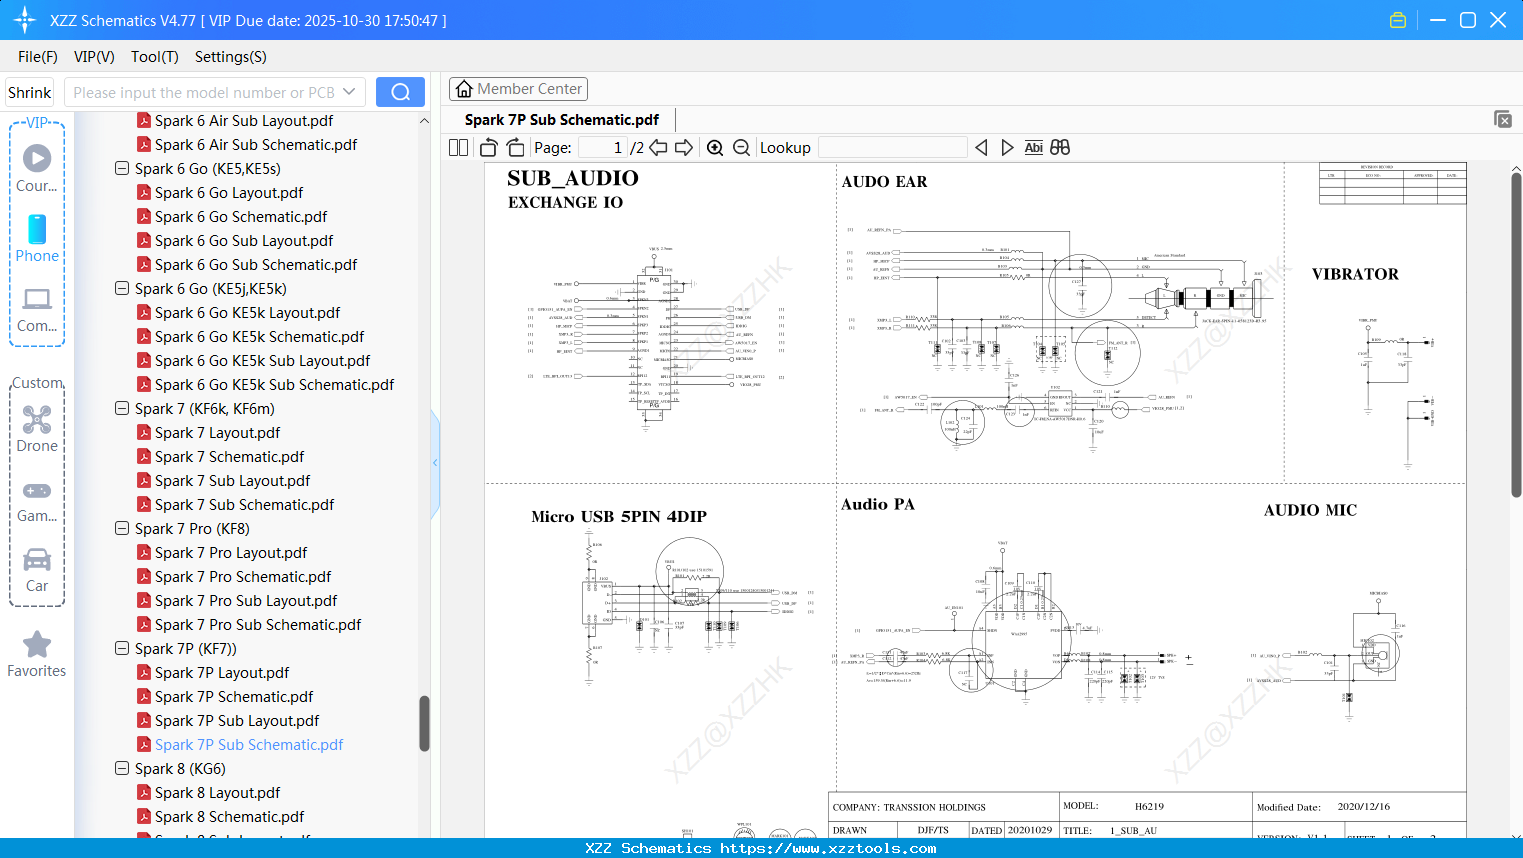1523x858 pixels.
Task: Toggle the Abi text selection mode
Action: 1033,147
